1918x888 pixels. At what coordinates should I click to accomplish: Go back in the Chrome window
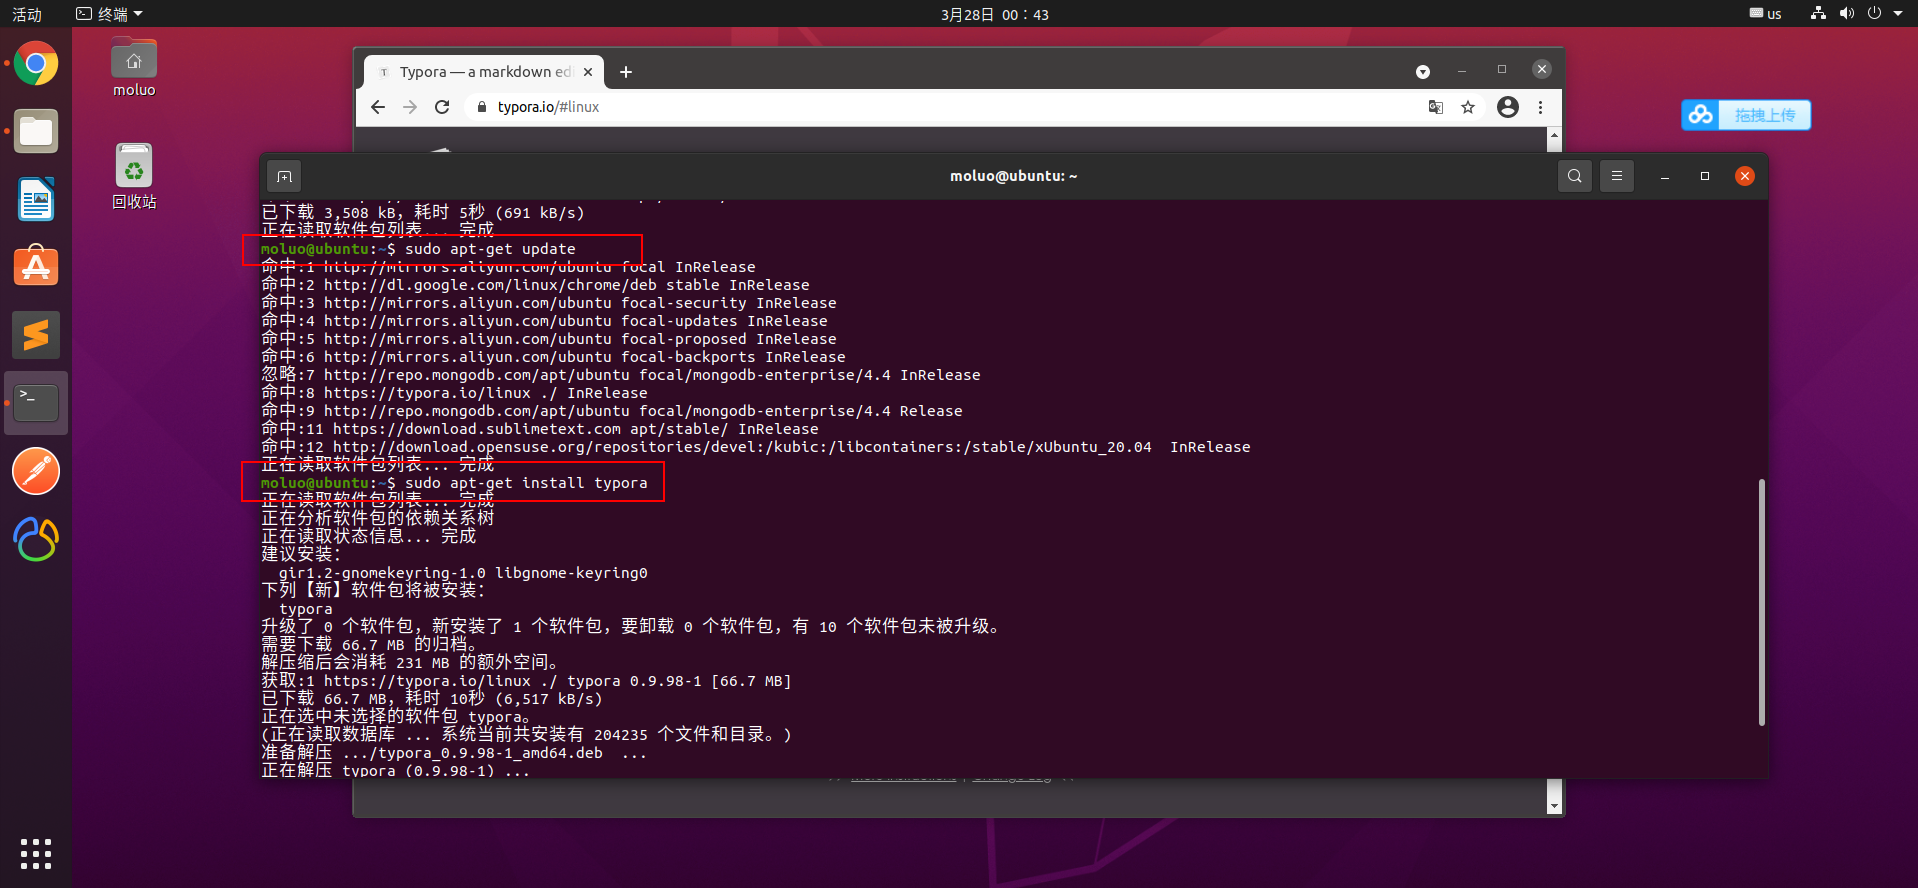(378, 107)
